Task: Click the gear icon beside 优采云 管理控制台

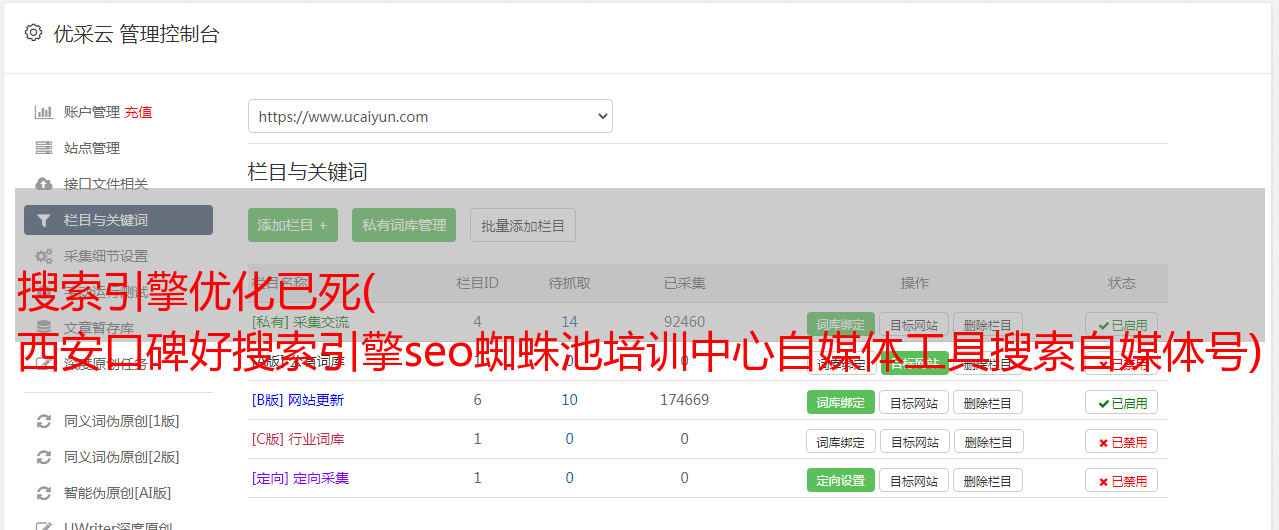Action: [x=33, y=33]
